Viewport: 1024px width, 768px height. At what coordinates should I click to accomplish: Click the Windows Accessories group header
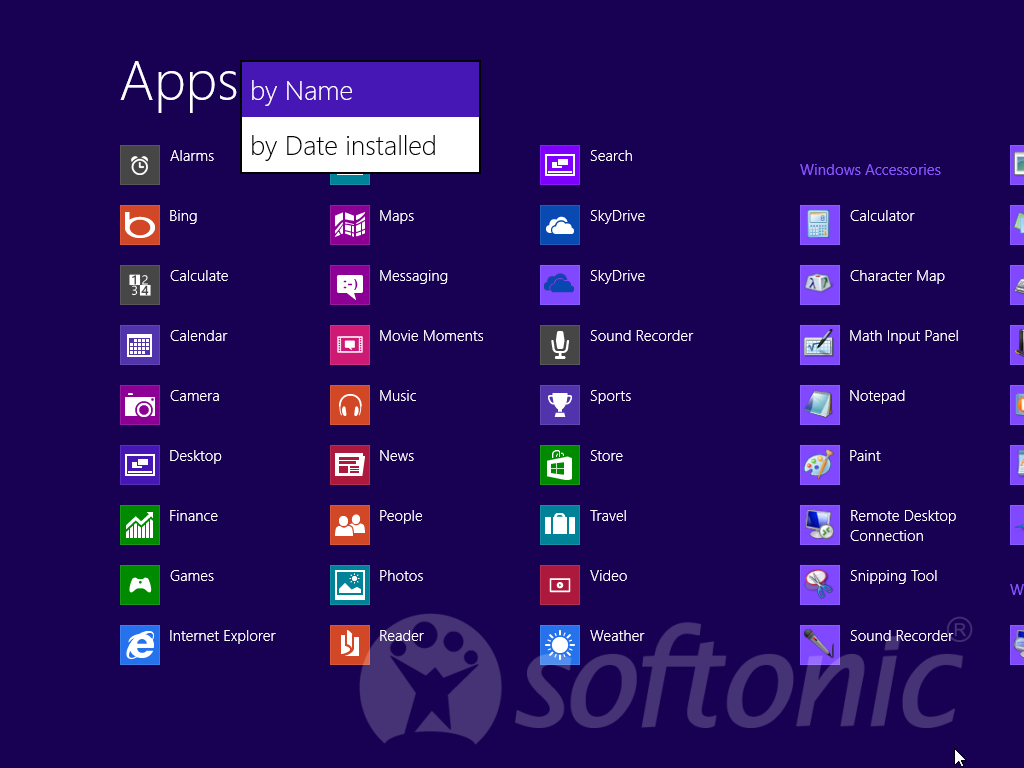pyautogui.click(x=870, y=170)
